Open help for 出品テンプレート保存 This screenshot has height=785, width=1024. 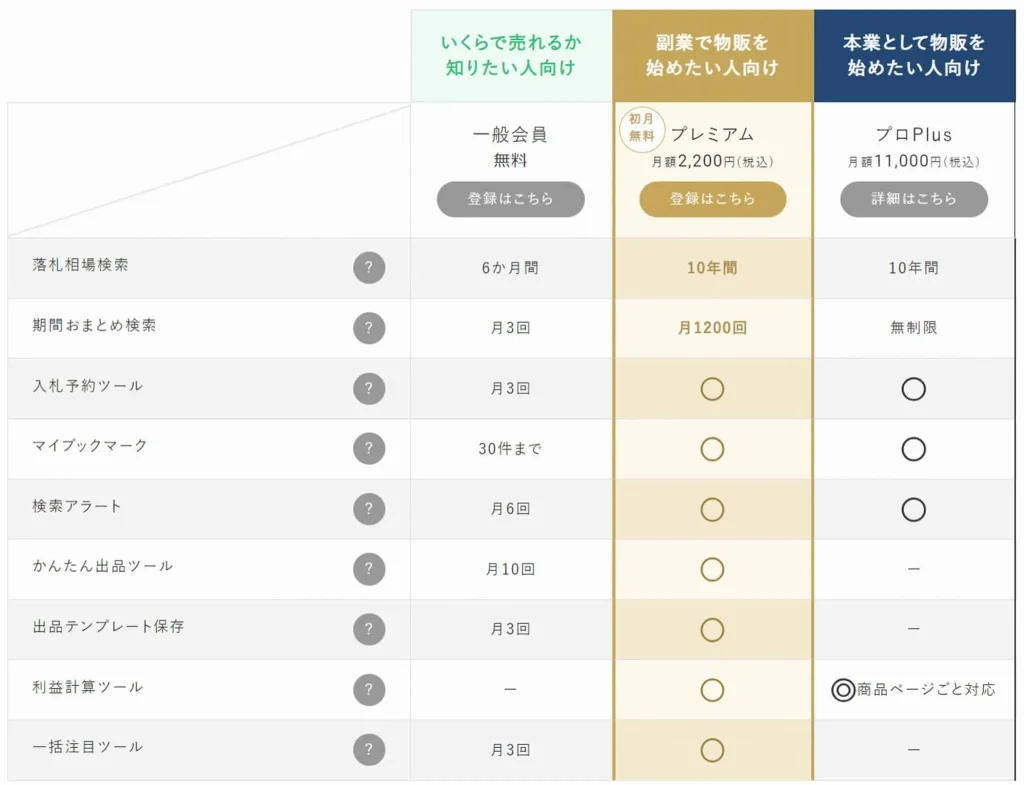click(x=370, y=630)
